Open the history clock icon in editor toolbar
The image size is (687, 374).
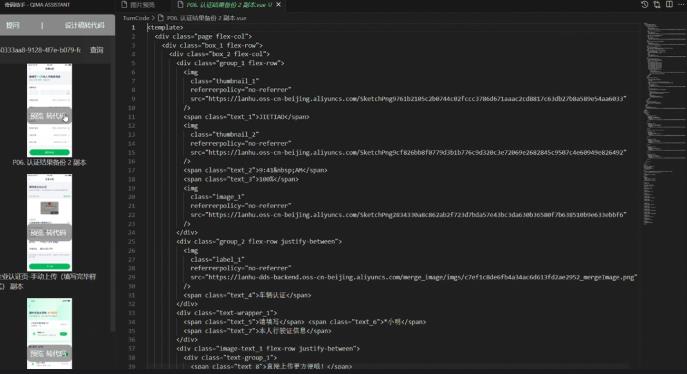pos(644,4)
